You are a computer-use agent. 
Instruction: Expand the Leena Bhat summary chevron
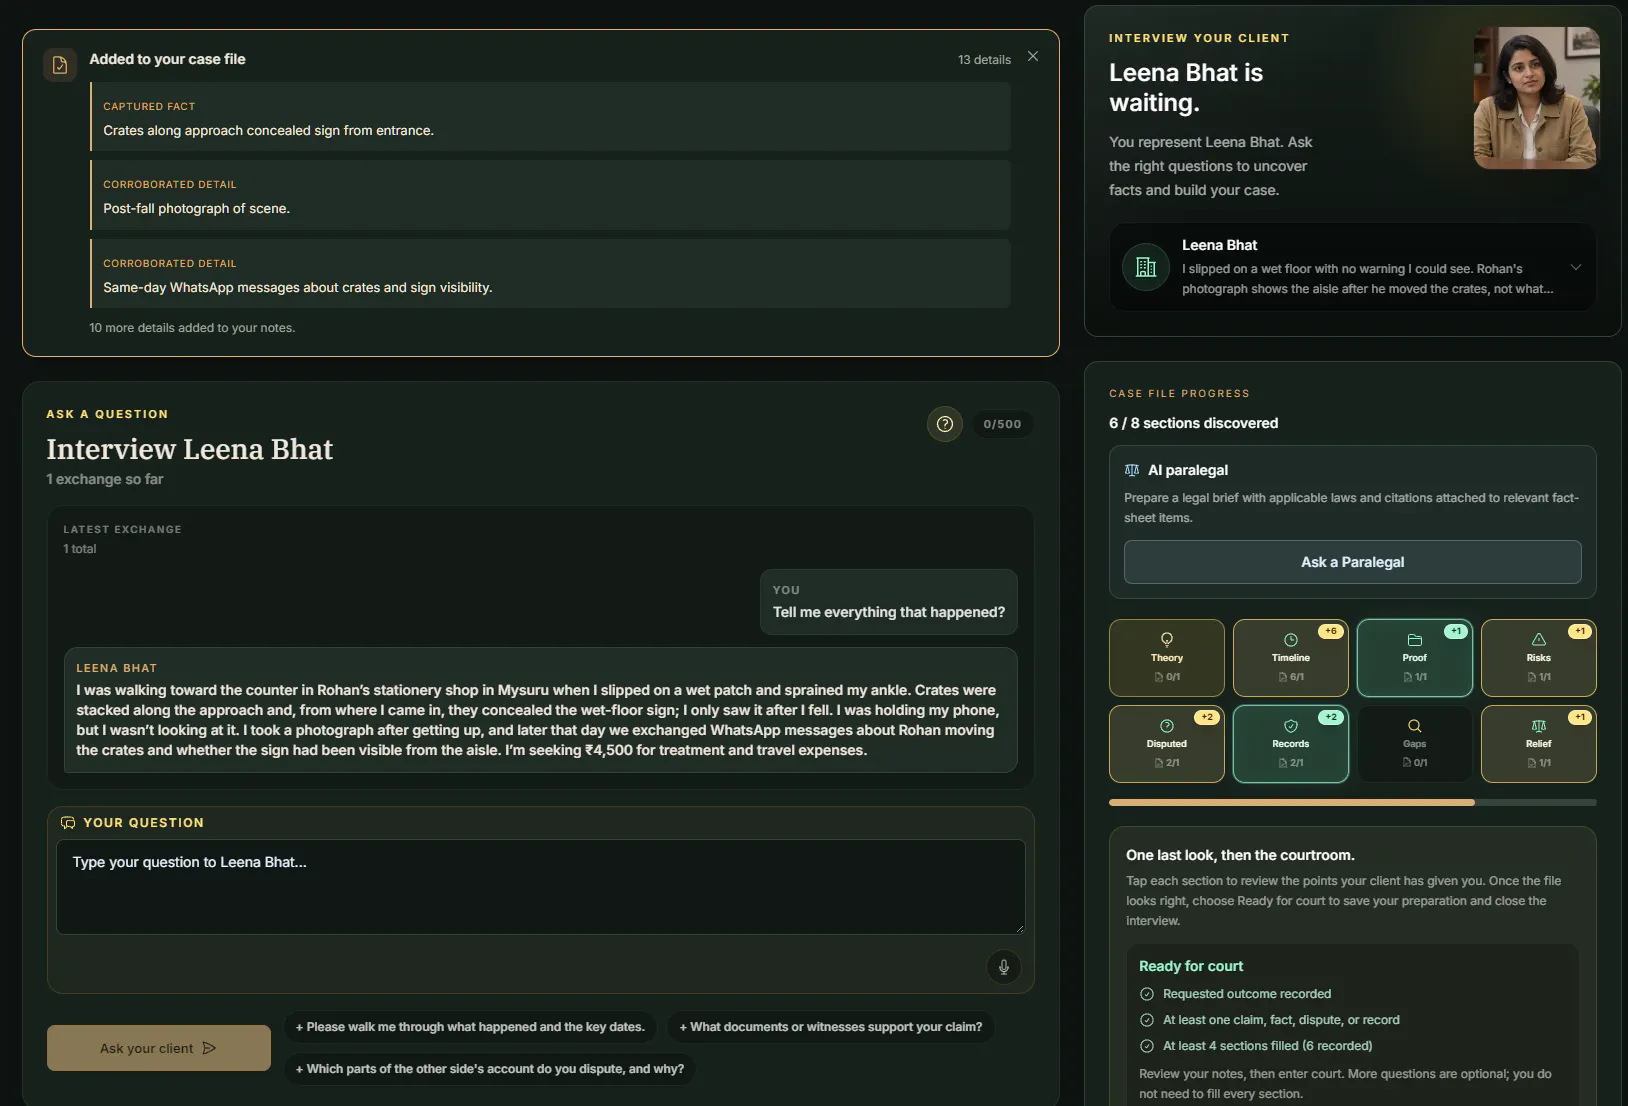pyautogui.click(x=1576, y=267)
